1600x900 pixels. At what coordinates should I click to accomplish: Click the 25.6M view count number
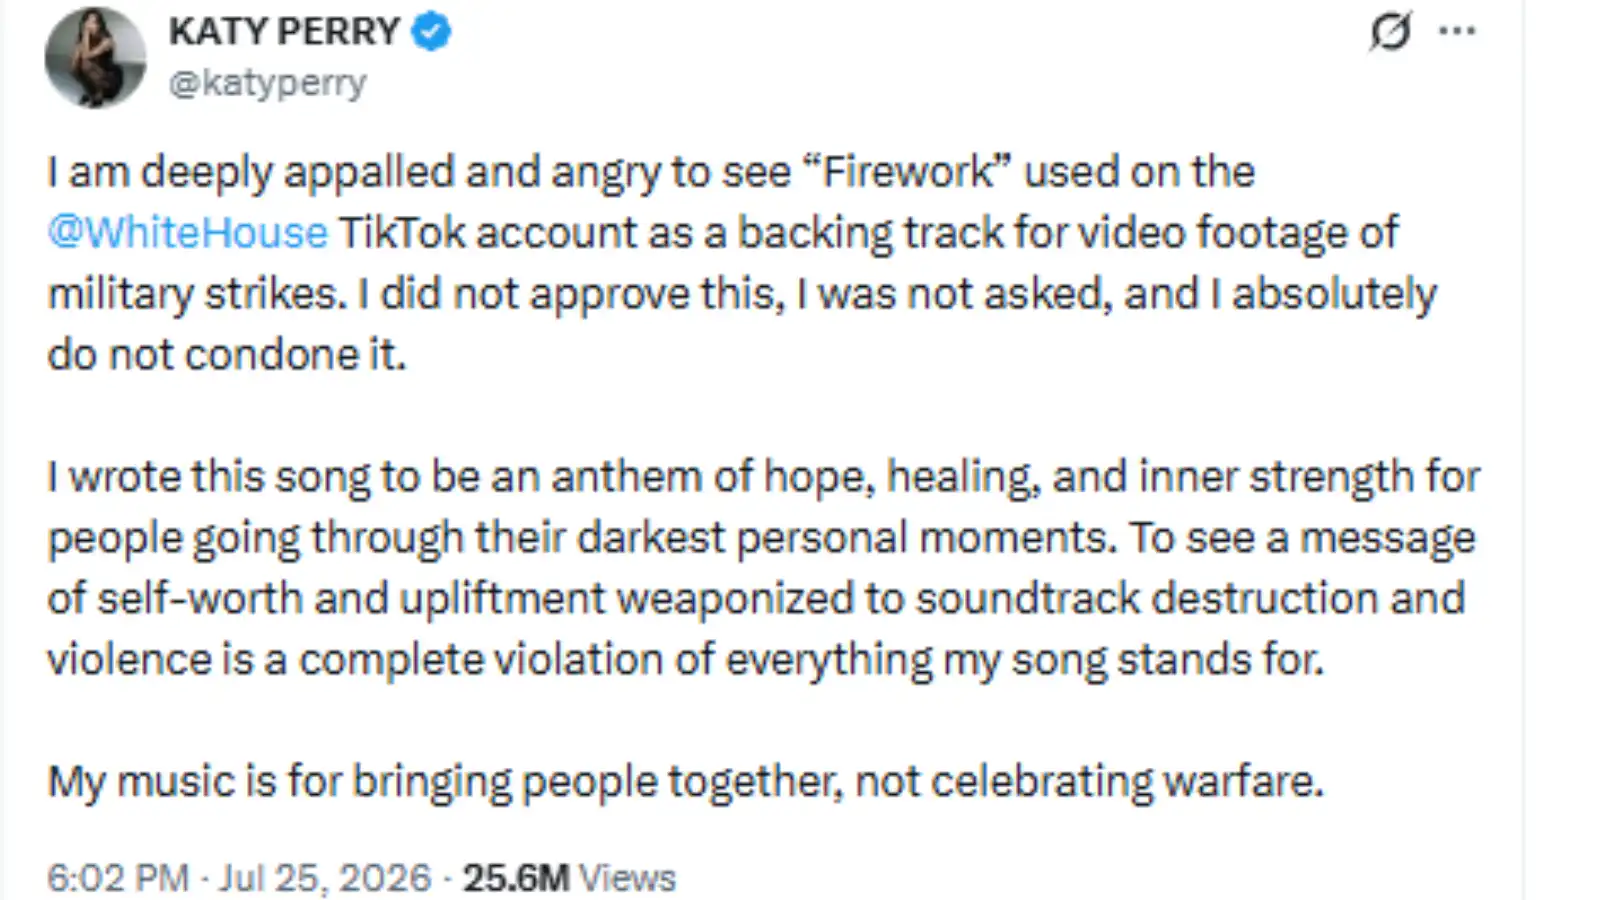[x=516, y=878]
